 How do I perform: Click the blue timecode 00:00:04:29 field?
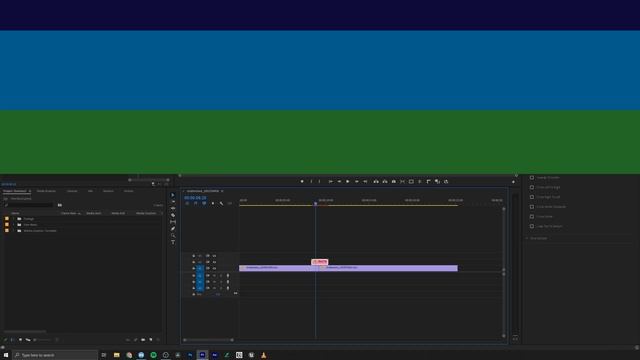[x=195, y=198]
